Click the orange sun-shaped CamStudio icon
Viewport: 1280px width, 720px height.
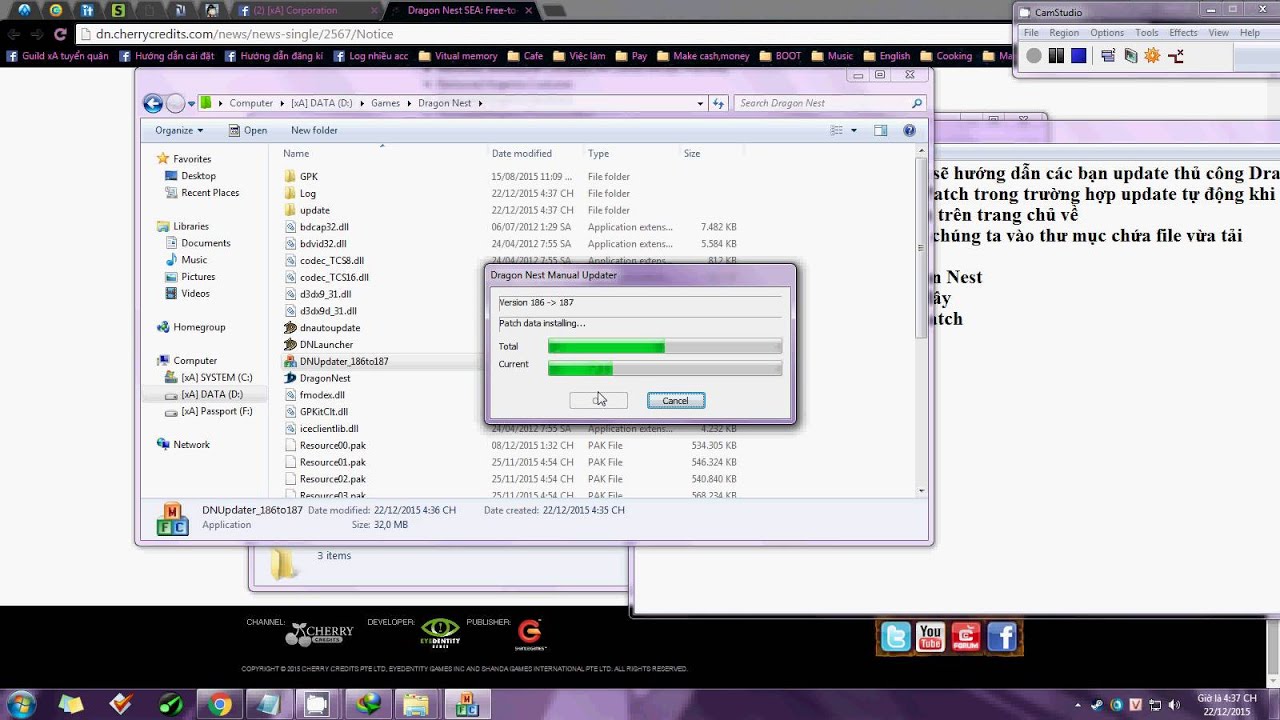pyautogui.click(x=1152, y=56)
